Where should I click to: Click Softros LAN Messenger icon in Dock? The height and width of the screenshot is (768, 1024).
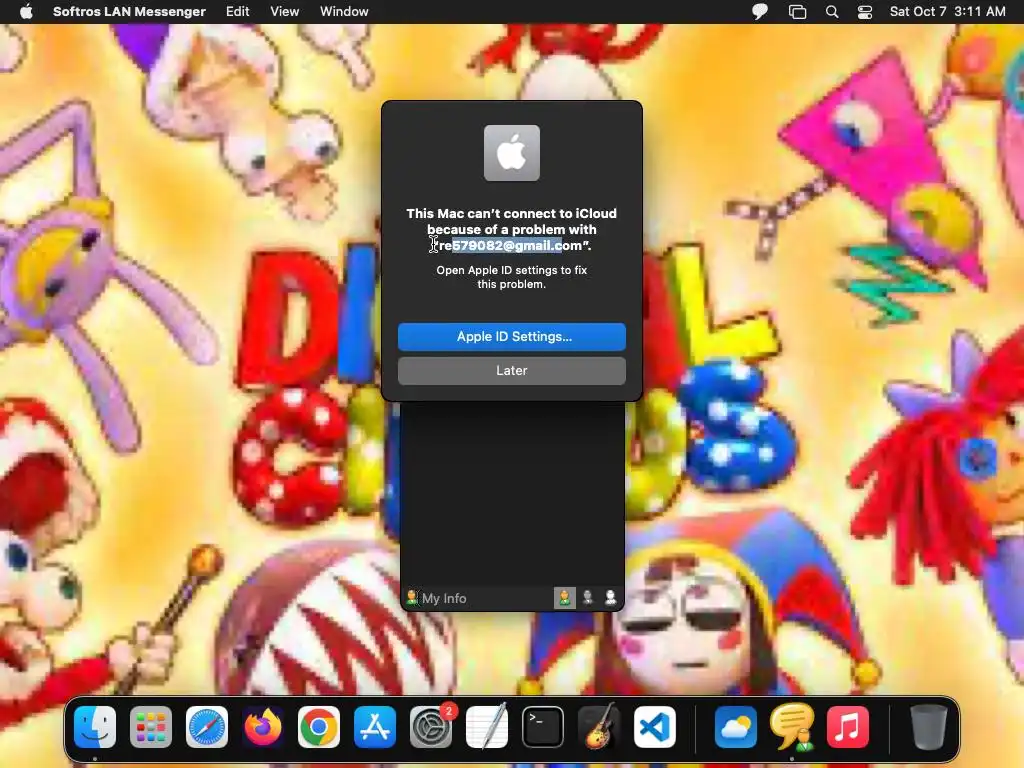(x=792, y=726)
